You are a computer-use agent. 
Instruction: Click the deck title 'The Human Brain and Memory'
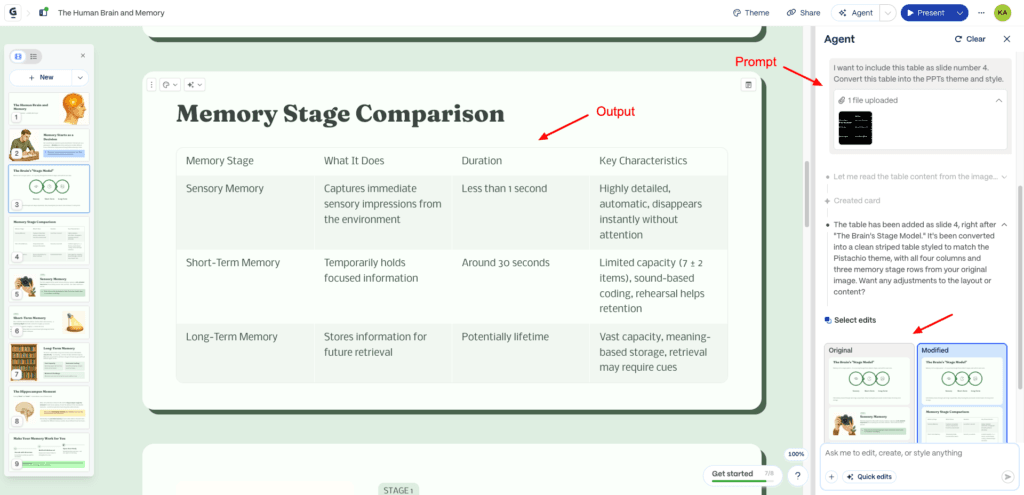tap(111, 12)
